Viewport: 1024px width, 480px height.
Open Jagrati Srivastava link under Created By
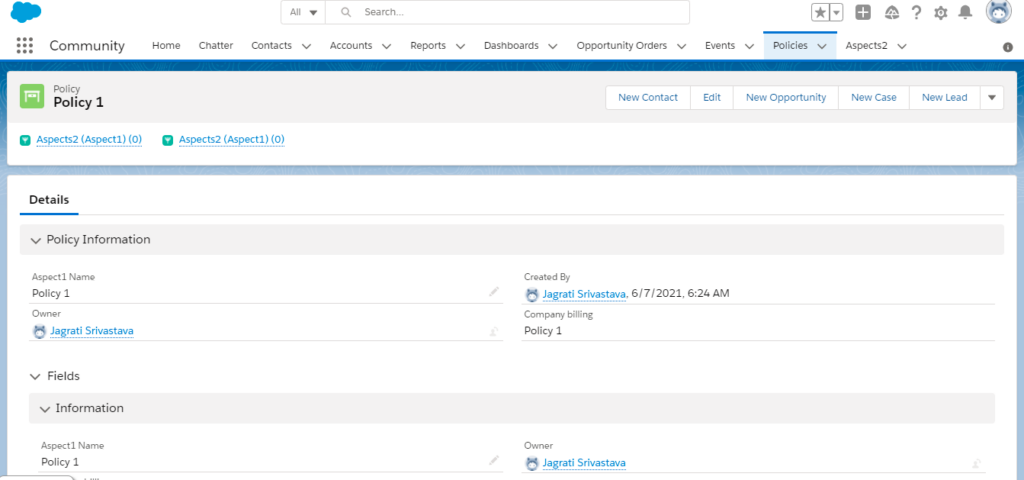click(x=584, y=294)
